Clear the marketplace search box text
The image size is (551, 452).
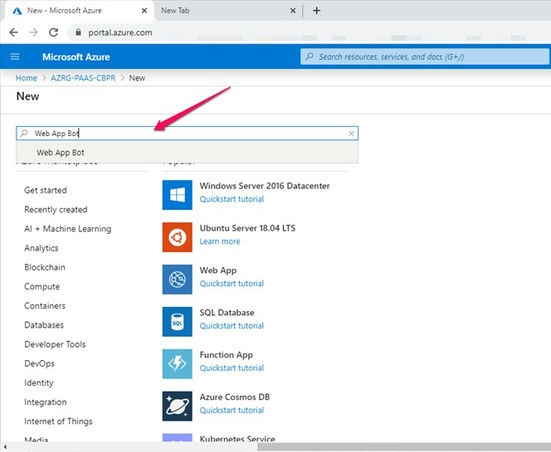tap(351, 133)
